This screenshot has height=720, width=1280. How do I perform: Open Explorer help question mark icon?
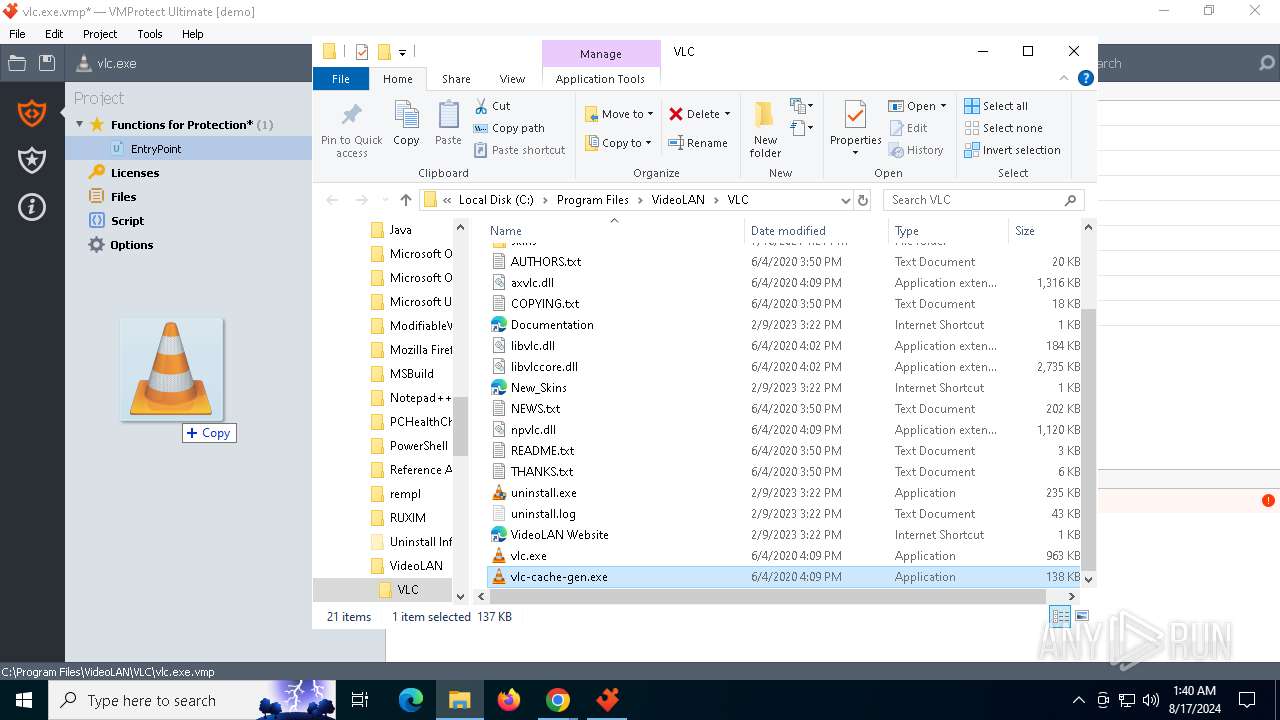pyautogui.click(x=1085, y=79)
